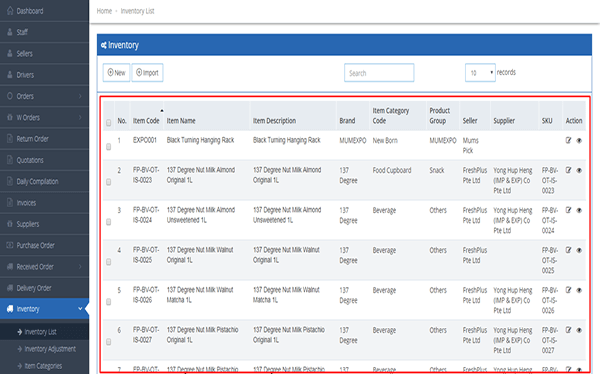
Task: Click the Suppliers icon in sidebar
Action: click(x=10, y=224)
